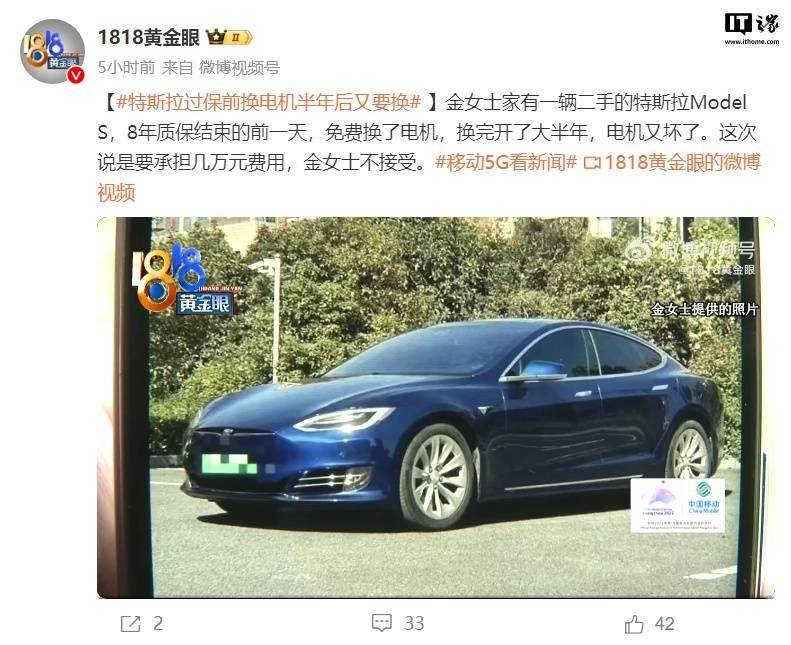Viewport: 791px width, 645px height.
Task: Click the like count 42
Action: tap(664, 624)
